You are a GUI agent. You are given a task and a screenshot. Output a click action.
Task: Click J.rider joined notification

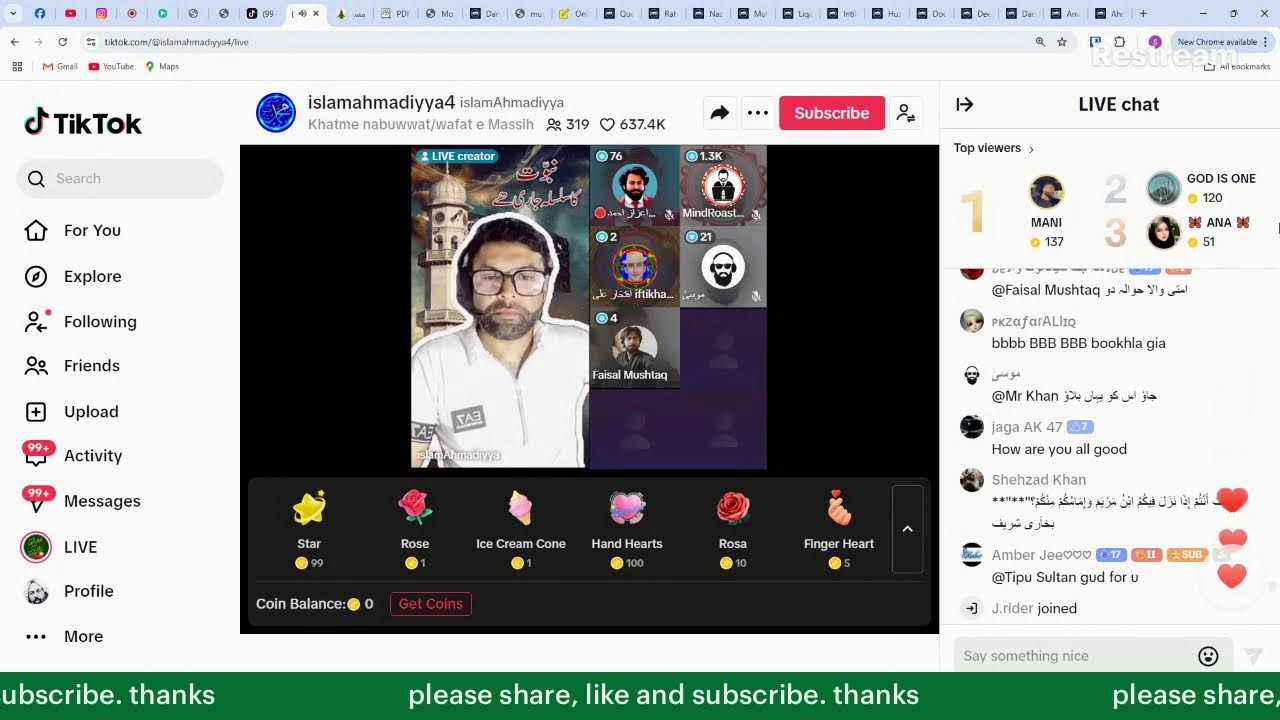(x=1034, y=608)
